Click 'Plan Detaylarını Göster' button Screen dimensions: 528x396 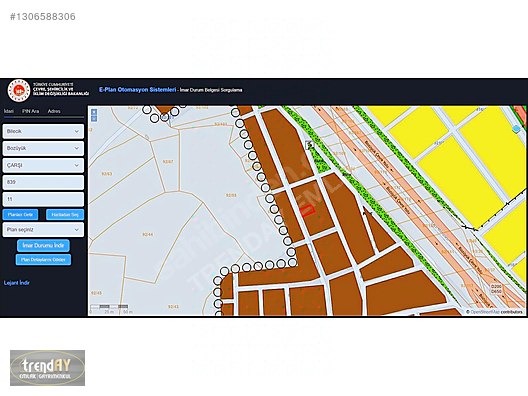coord(43,260)
